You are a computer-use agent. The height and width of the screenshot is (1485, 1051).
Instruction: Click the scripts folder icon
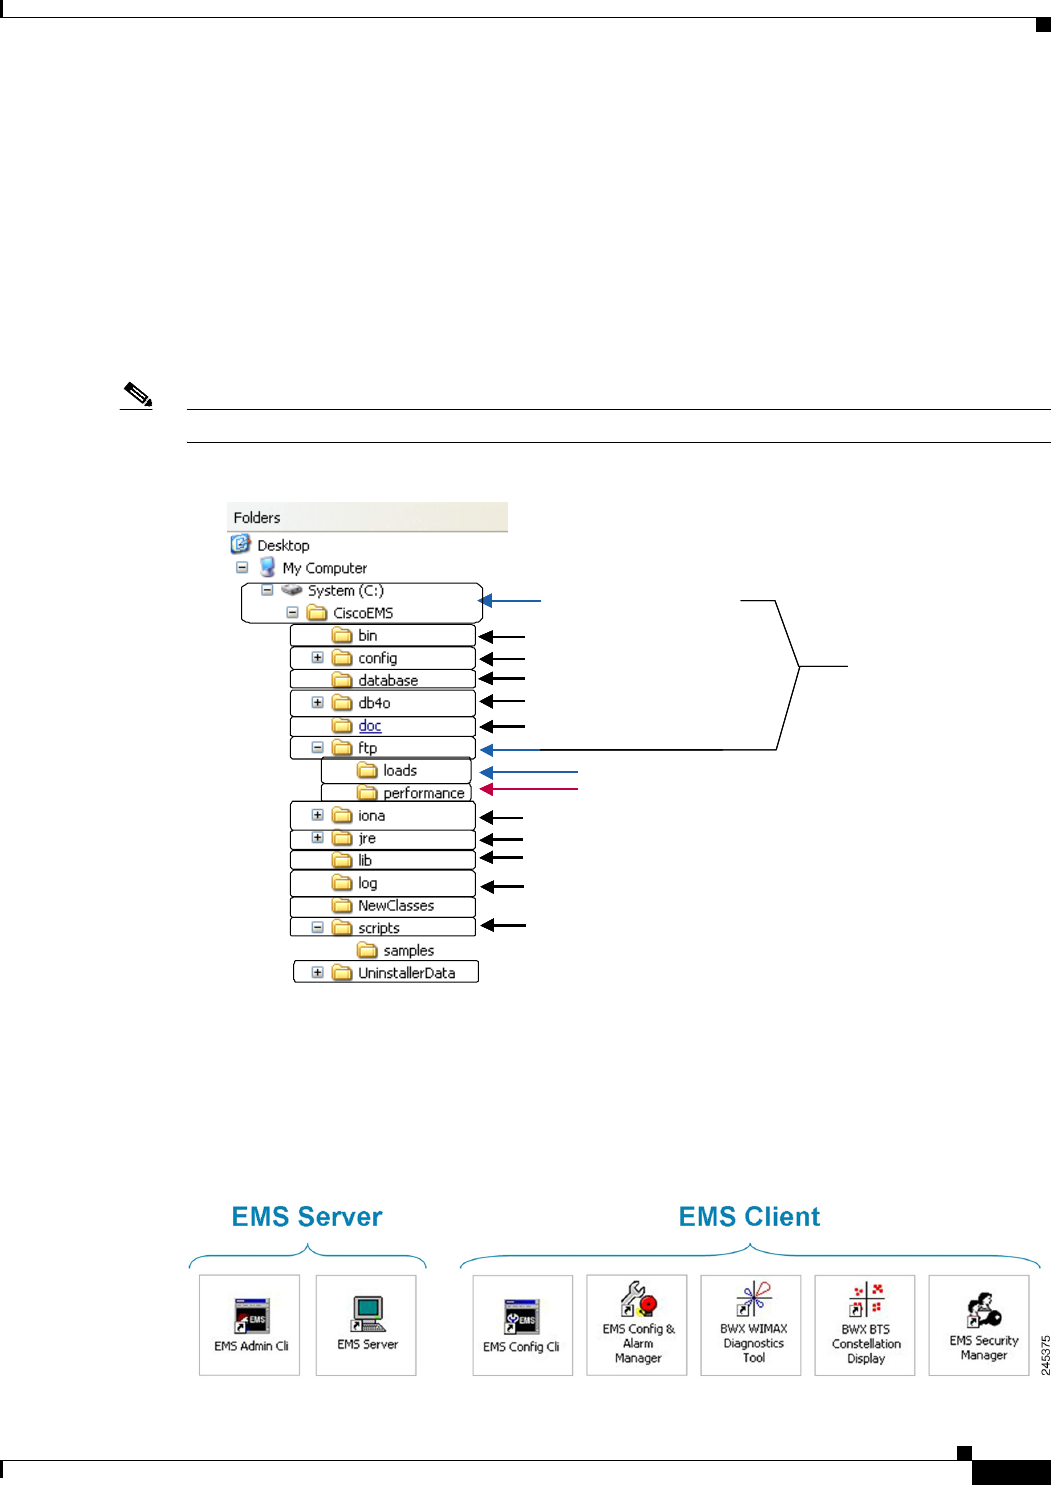[x=342, y=928]
